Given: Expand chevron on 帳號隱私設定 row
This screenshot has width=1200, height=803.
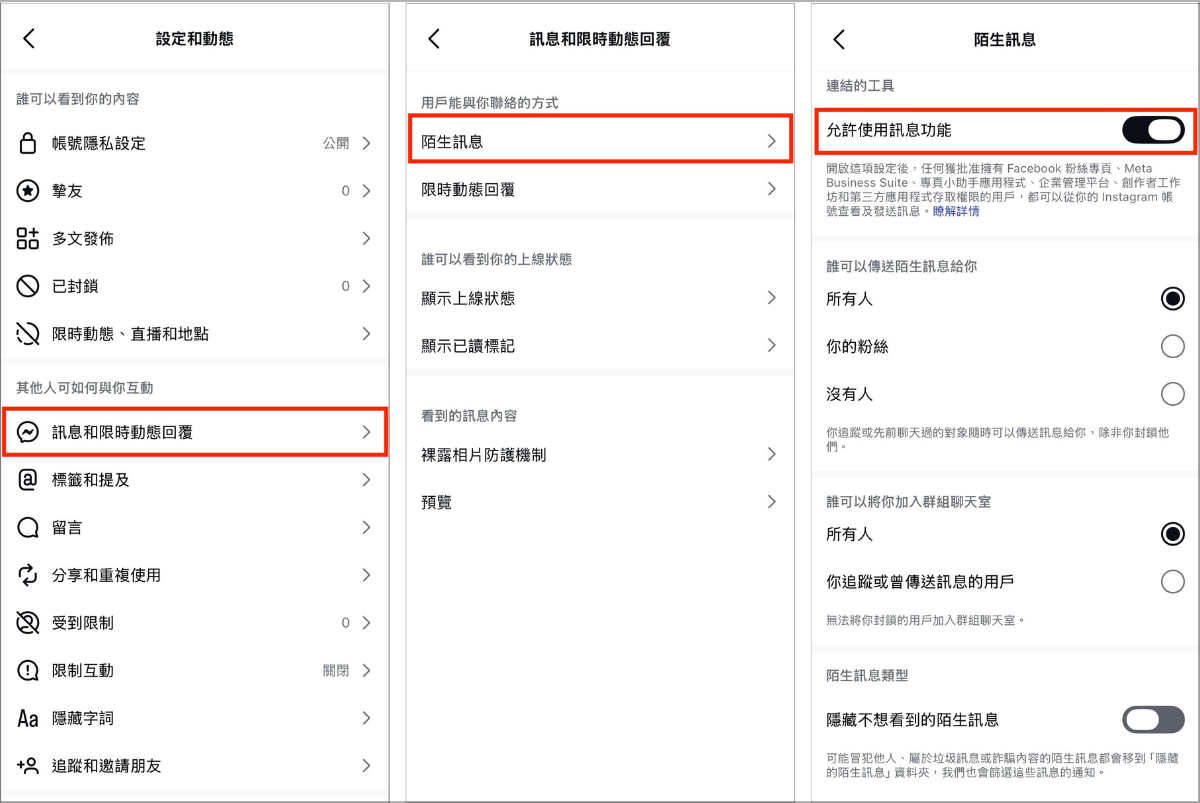Looking at the screenshot, I should point(366,143).
